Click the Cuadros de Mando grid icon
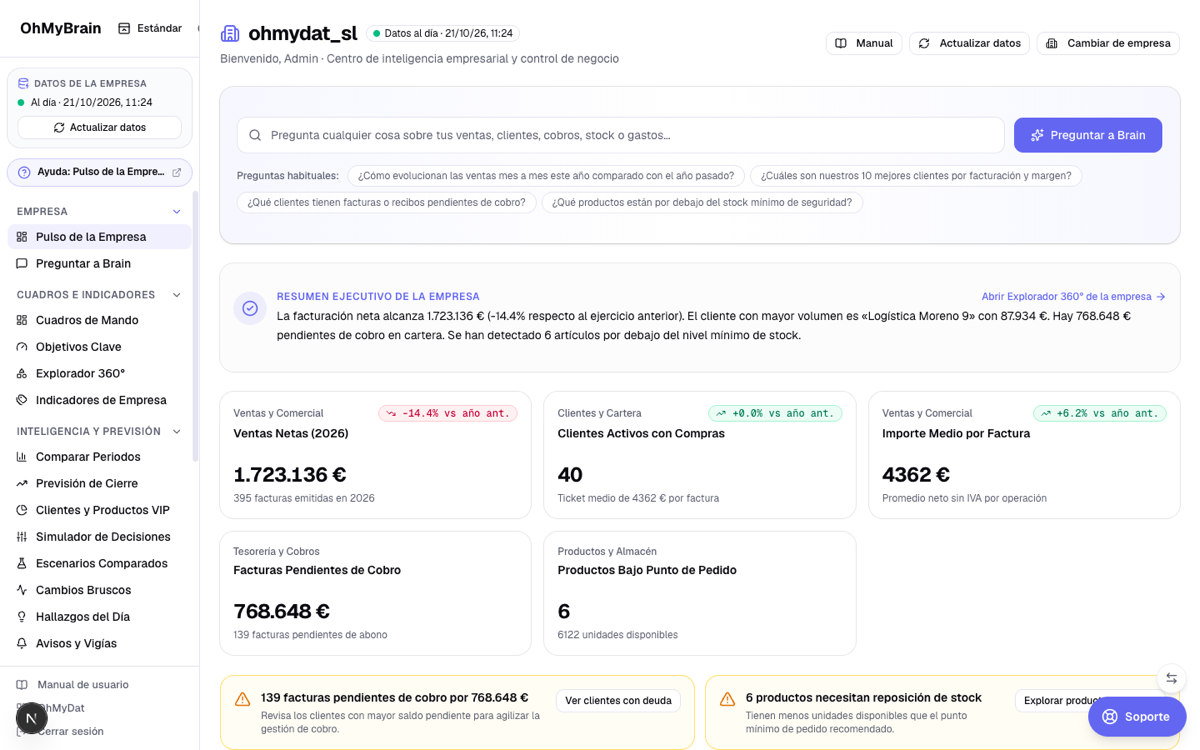This screenshot has height=750, width=1200. [22, 320]
